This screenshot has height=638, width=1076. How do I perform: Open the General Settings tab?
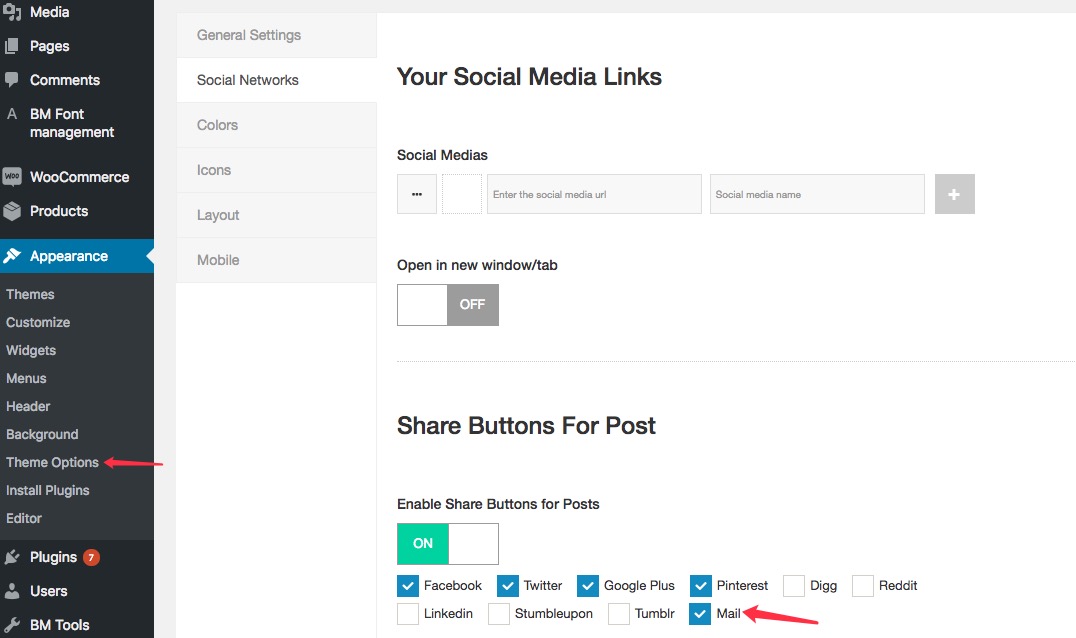pos(276,35)
